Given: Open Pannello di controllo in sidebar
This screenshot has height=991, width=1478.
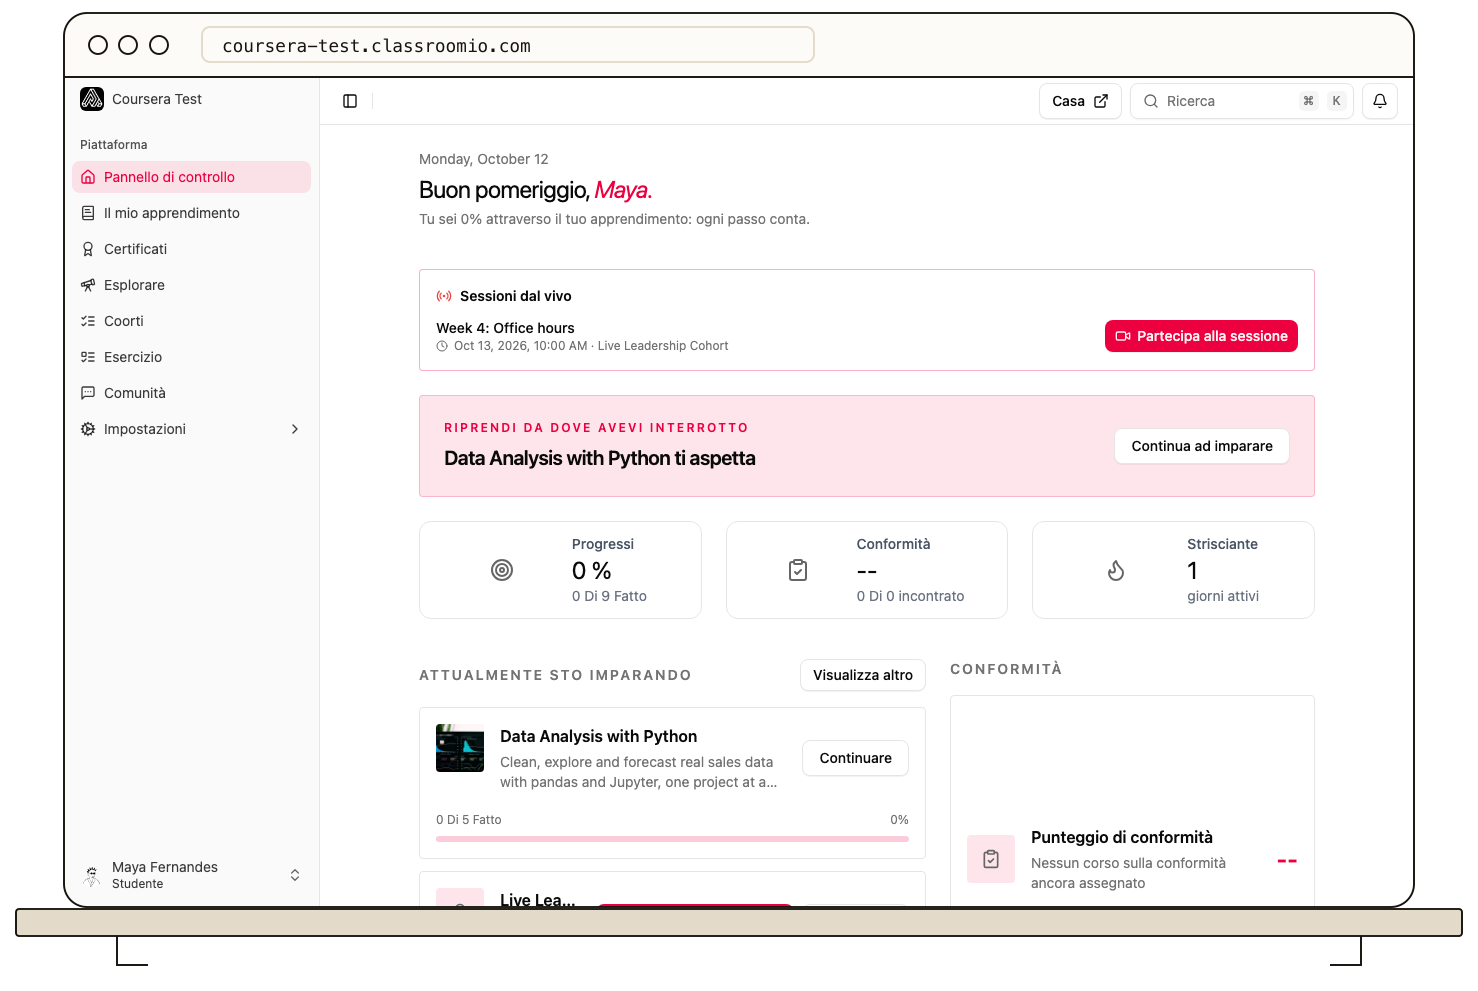Looking at the screenshot, I should pos(192,177).
